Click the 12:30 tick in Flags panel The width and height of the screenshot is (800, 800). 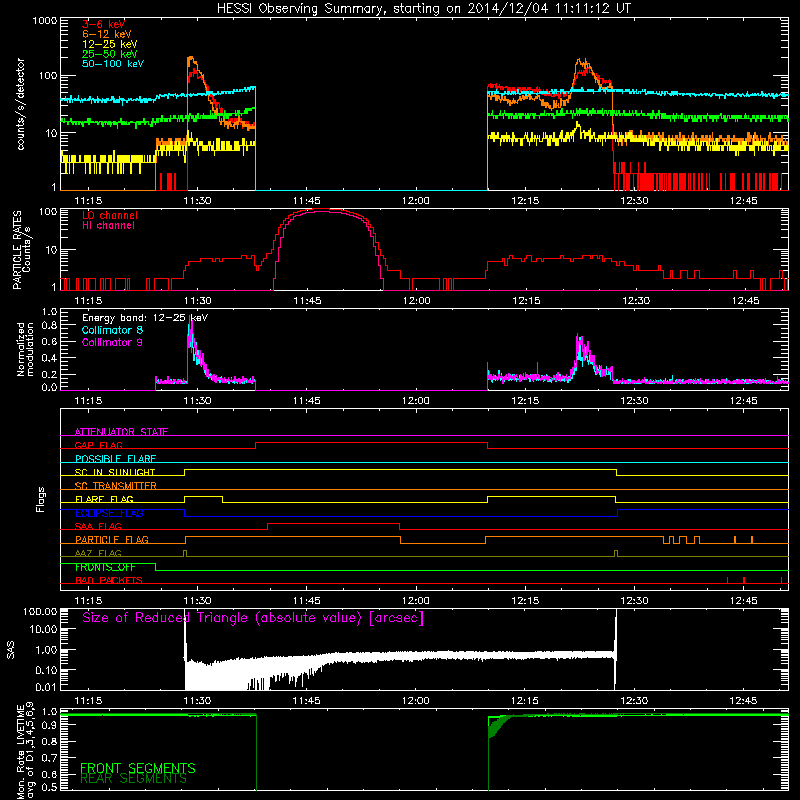[x=634, y=601]
